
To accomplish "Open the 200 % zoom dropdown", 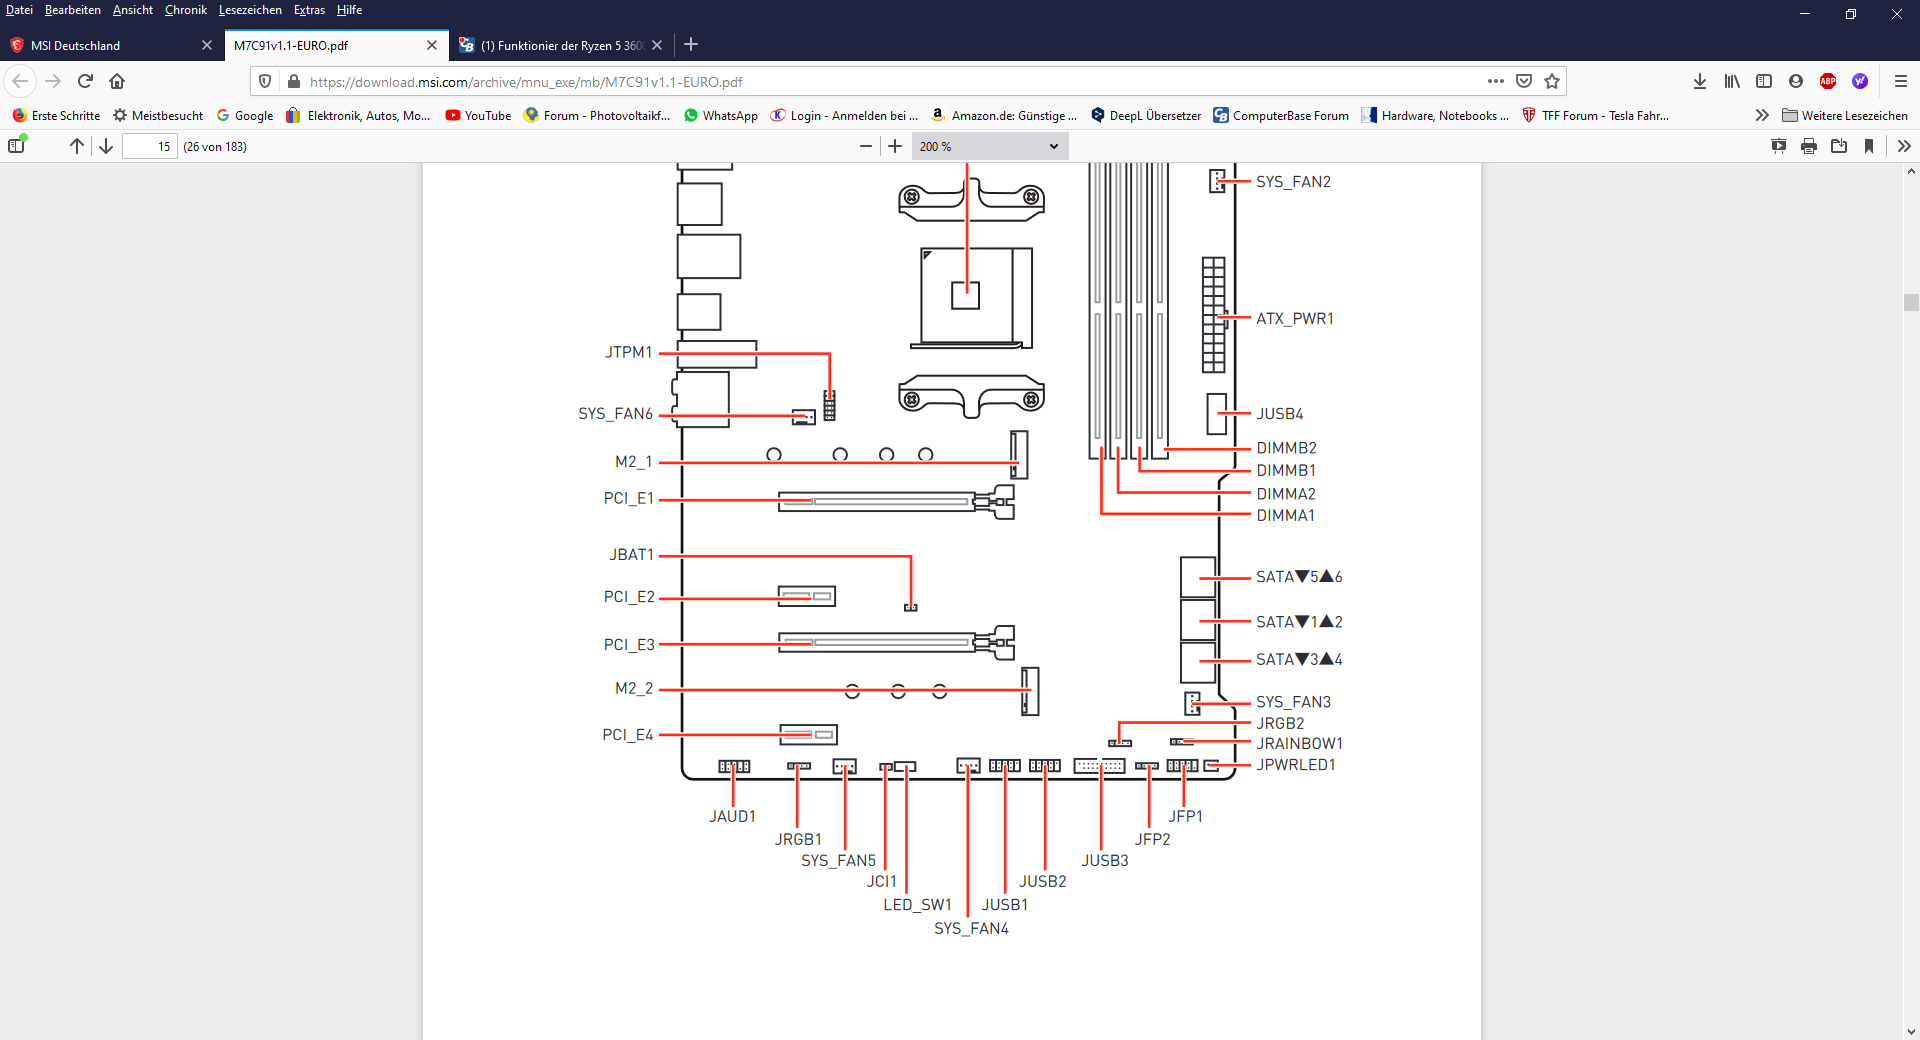I will pos(989,146).
